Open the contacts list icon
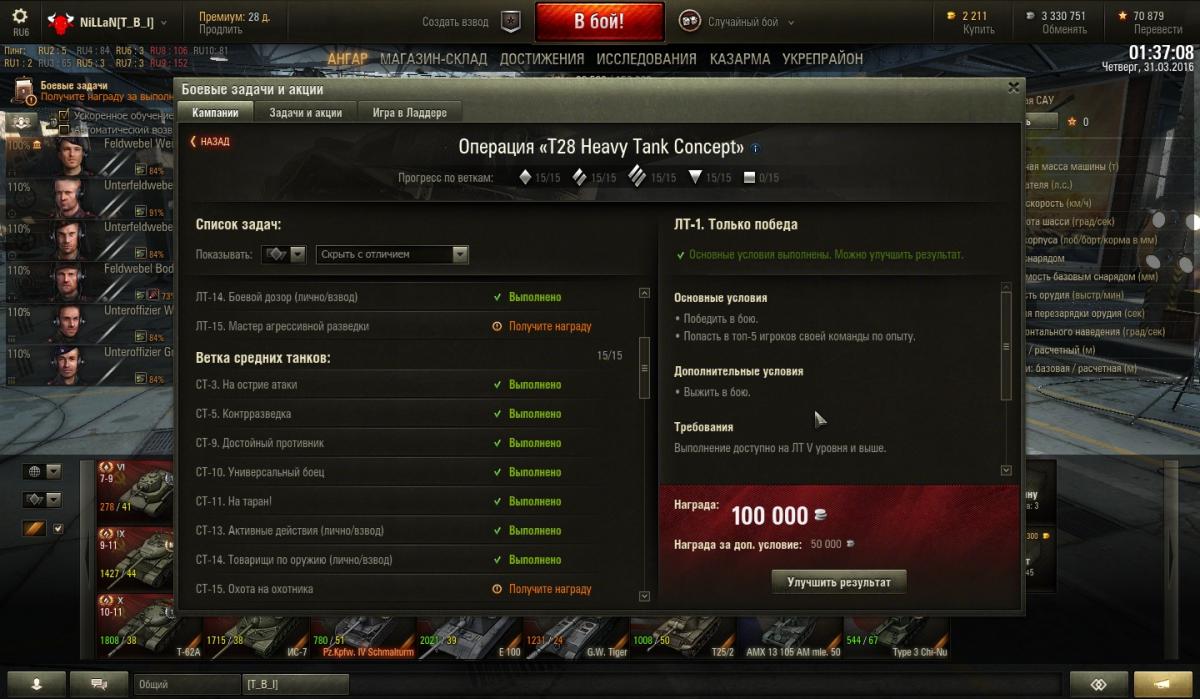This screenshot has width=1200, height=699. point(37,684)
